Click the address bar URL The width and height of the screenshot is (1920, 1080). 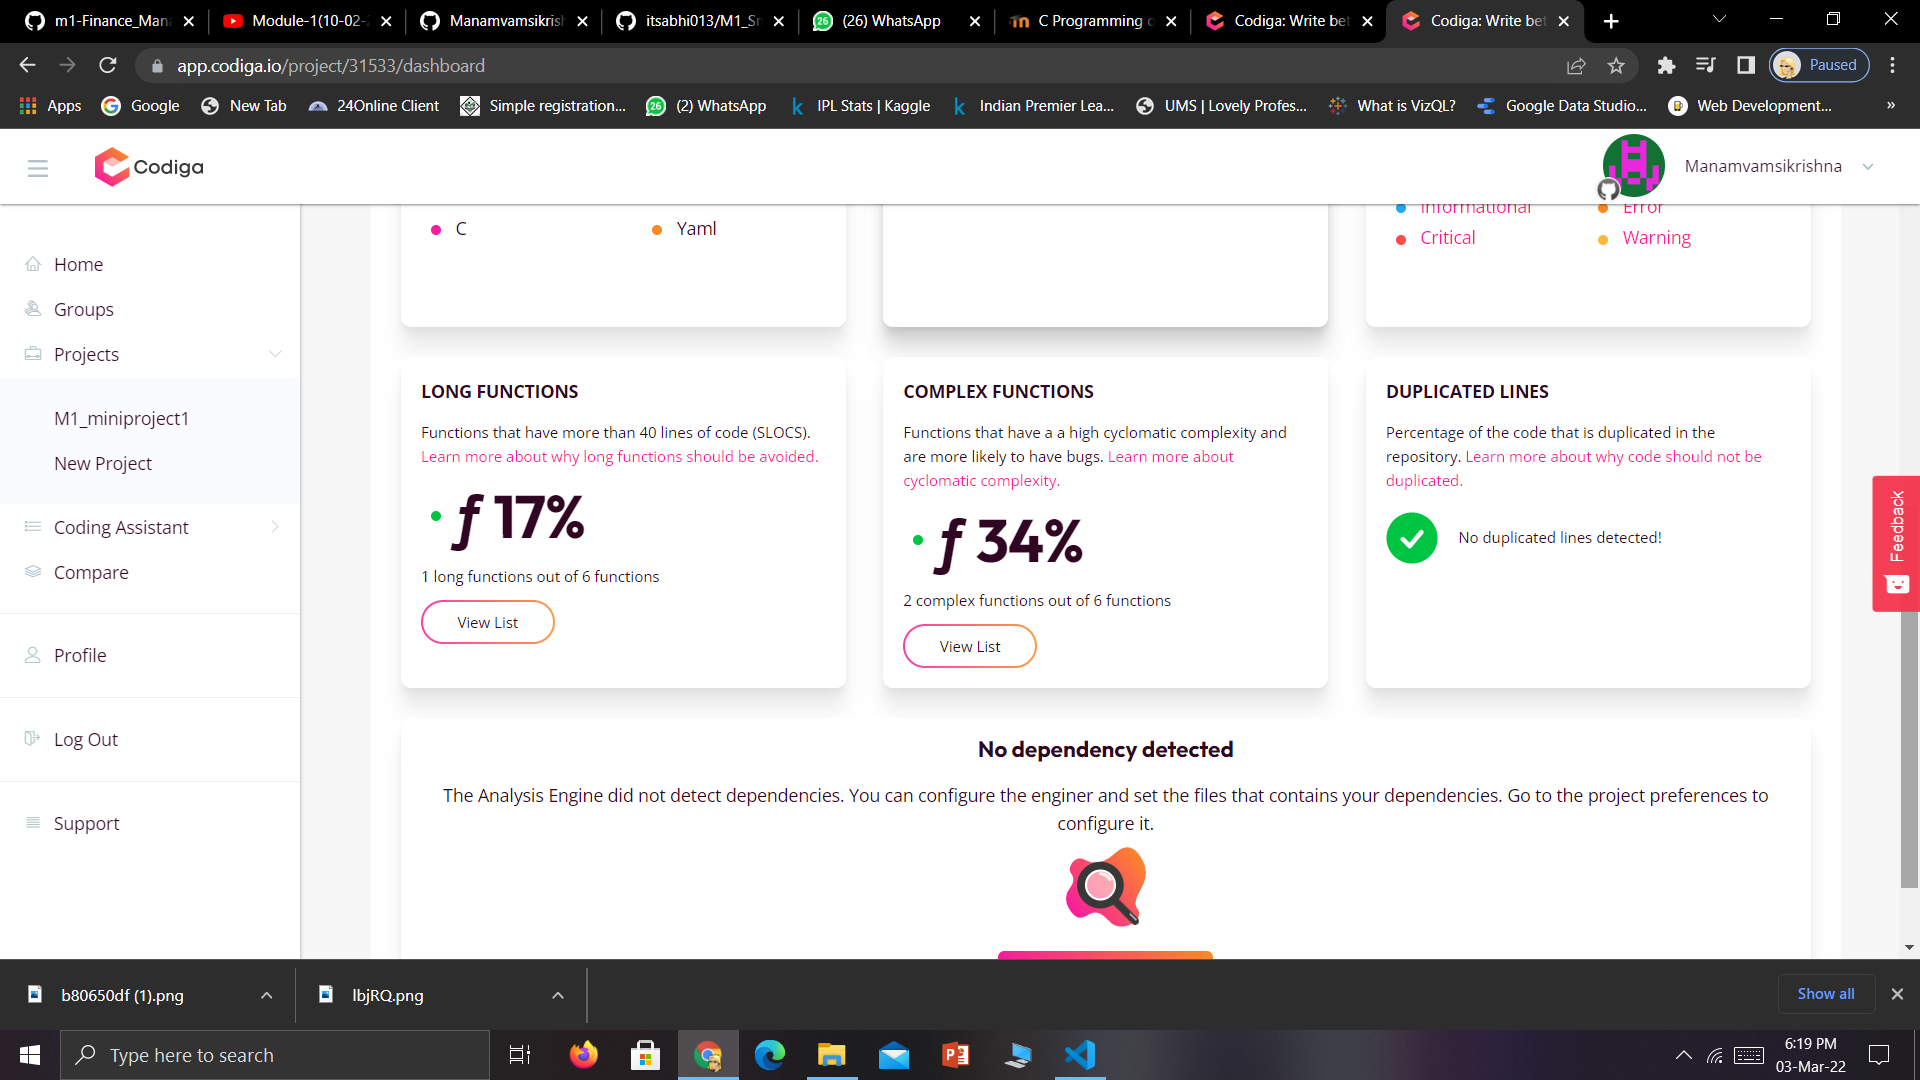(x=331, y=65)
